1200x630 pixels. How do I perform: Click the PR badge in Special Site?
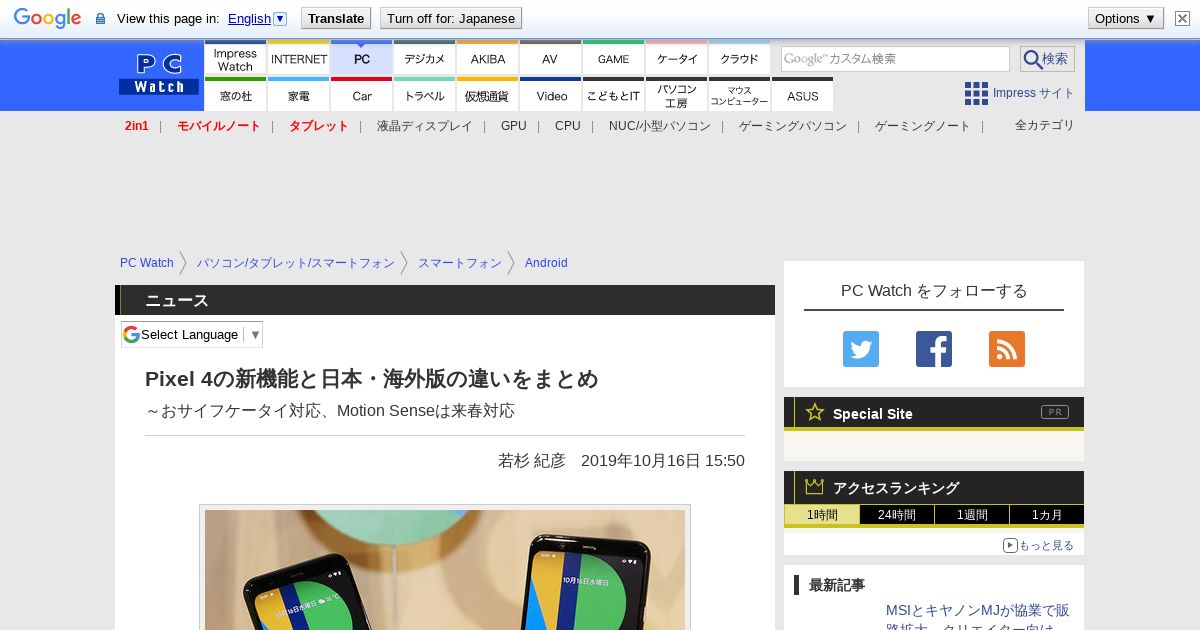(1054, 412)
